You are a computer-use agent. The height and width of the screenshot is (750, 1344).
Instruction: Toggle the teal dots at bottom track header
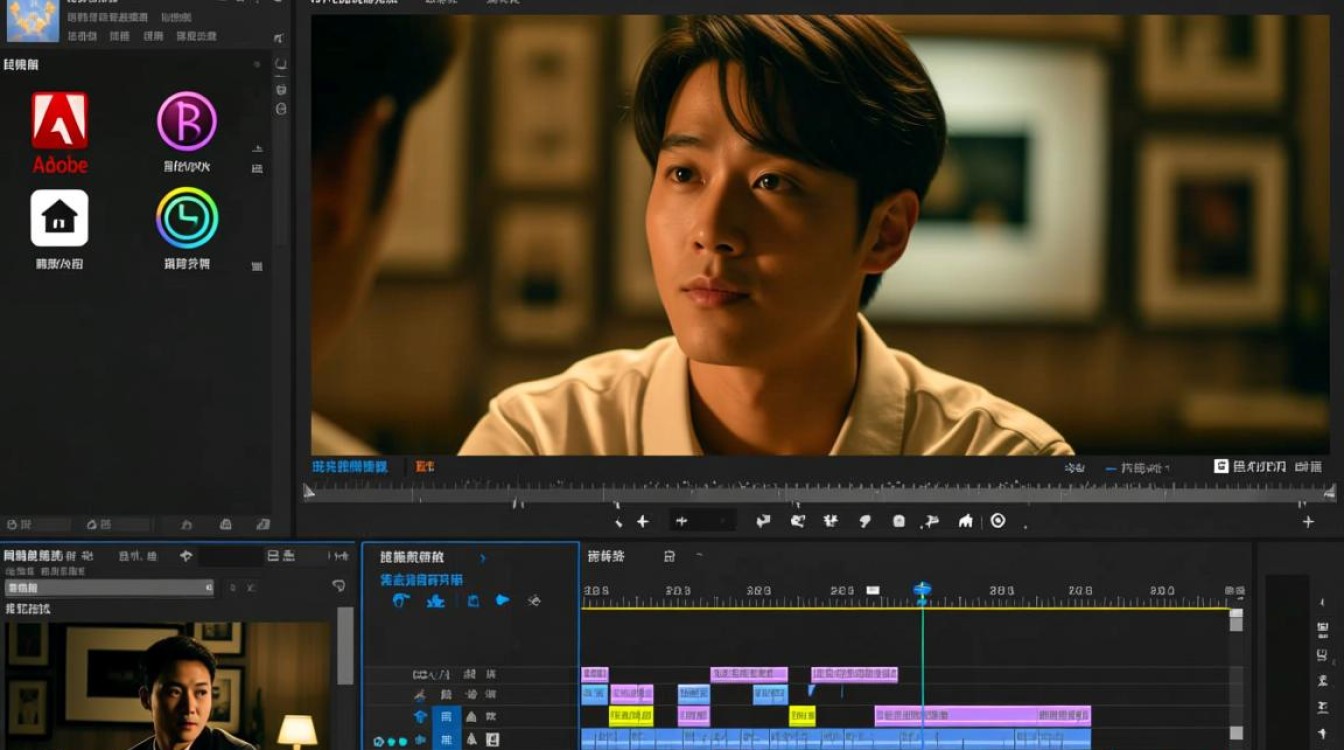pyautogui.click(x=391, y=741)
